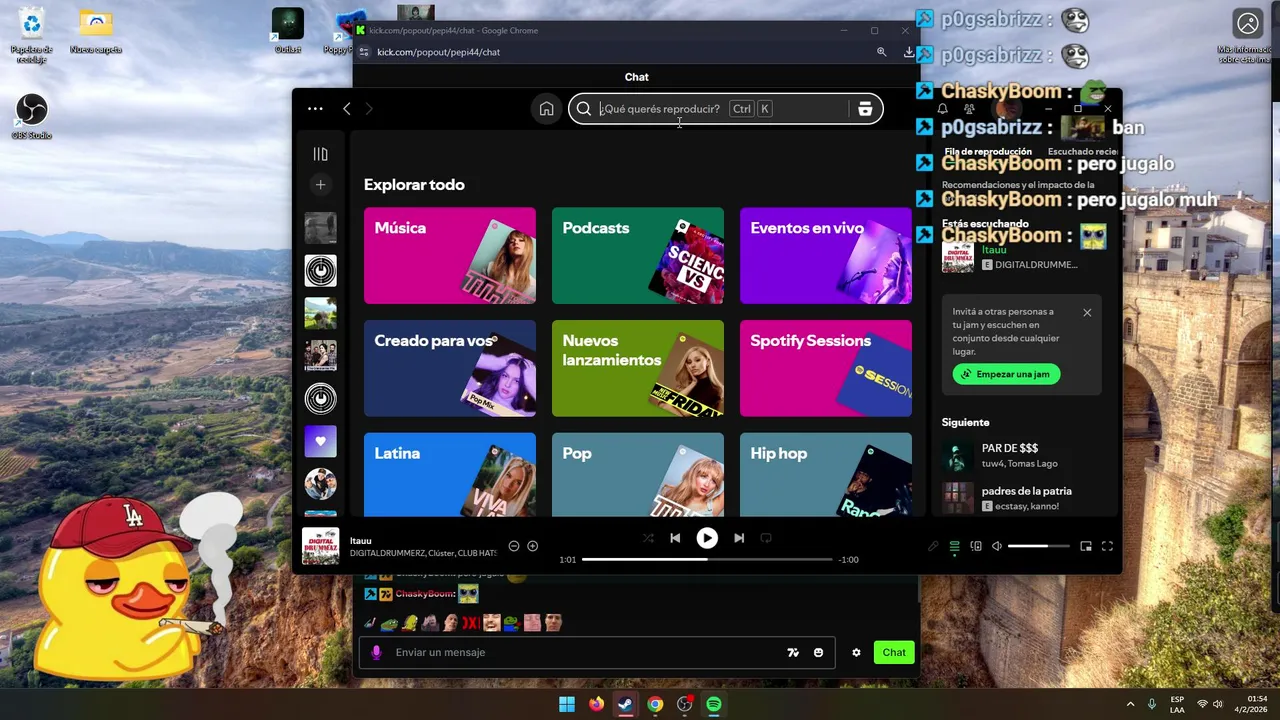Click the minus icon beside track title

point(514,546)
